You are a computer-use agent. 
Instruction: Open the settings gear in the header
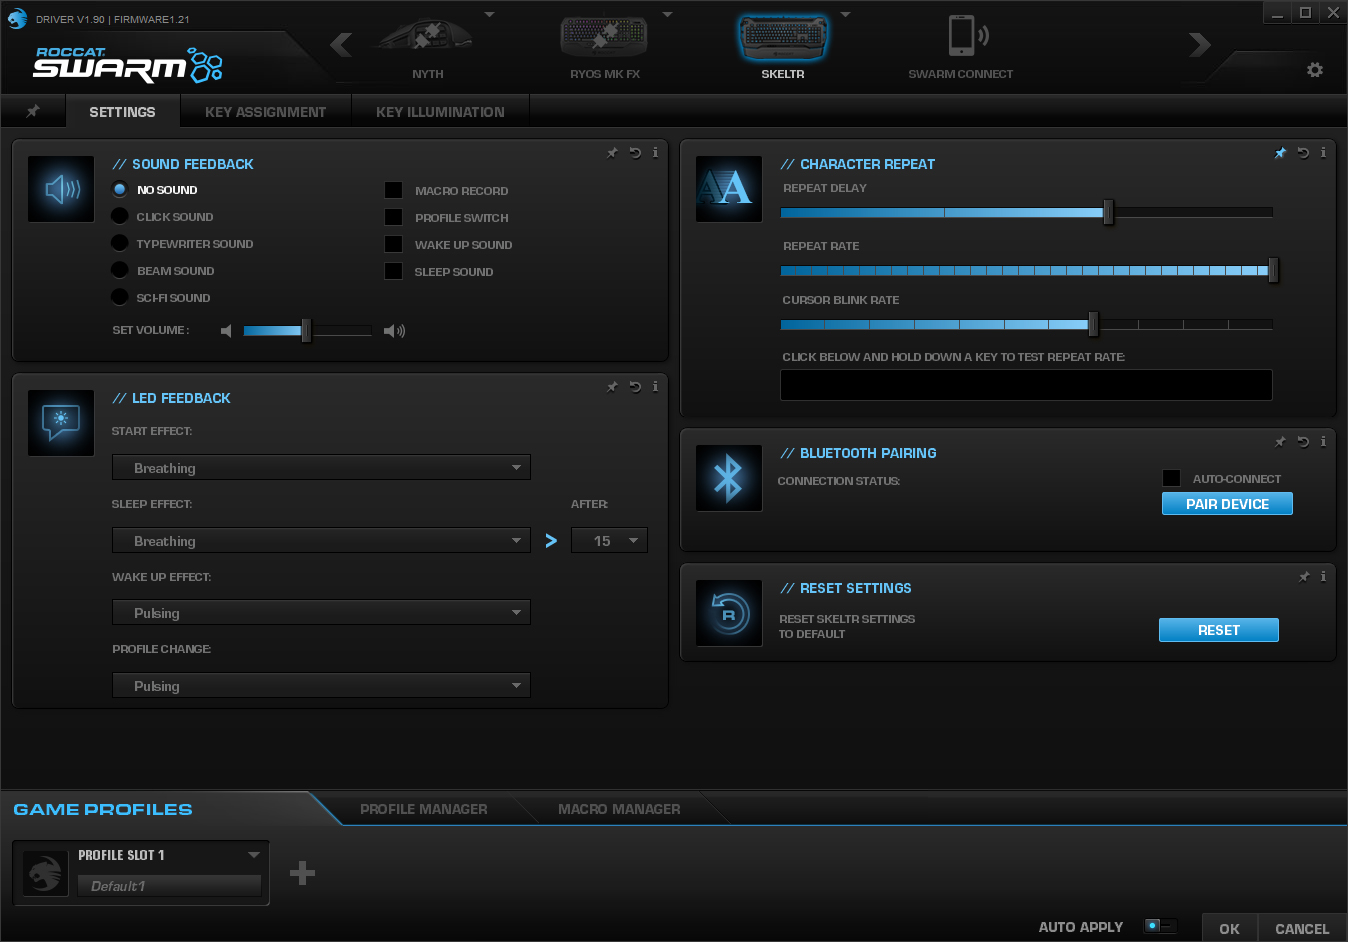pos(1315,70)
